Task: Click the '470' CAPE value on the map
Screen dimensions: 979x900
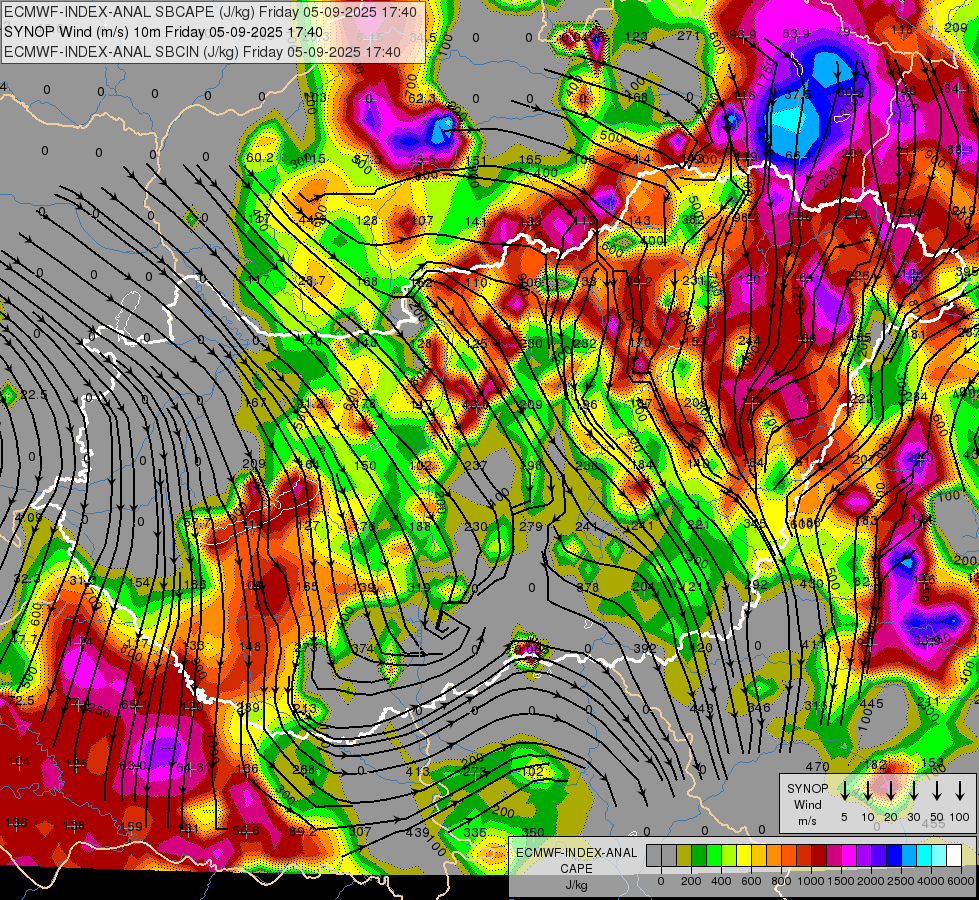Action: tap(817, 766)
